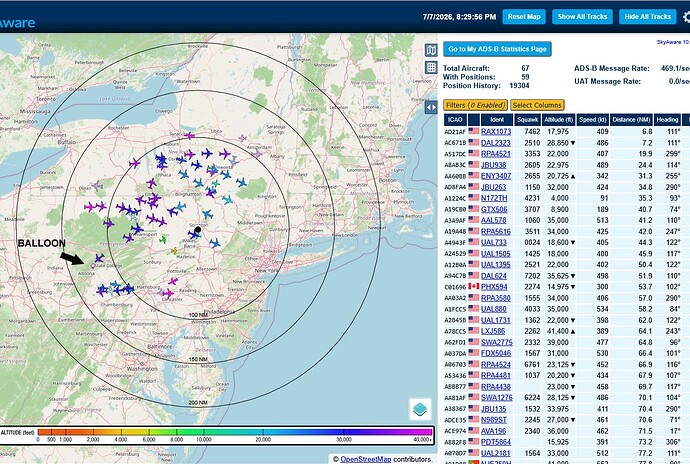Click the ICAO cell A78CC5
Image resolution: width=690 pixels, height=464 pixels.
455,331
